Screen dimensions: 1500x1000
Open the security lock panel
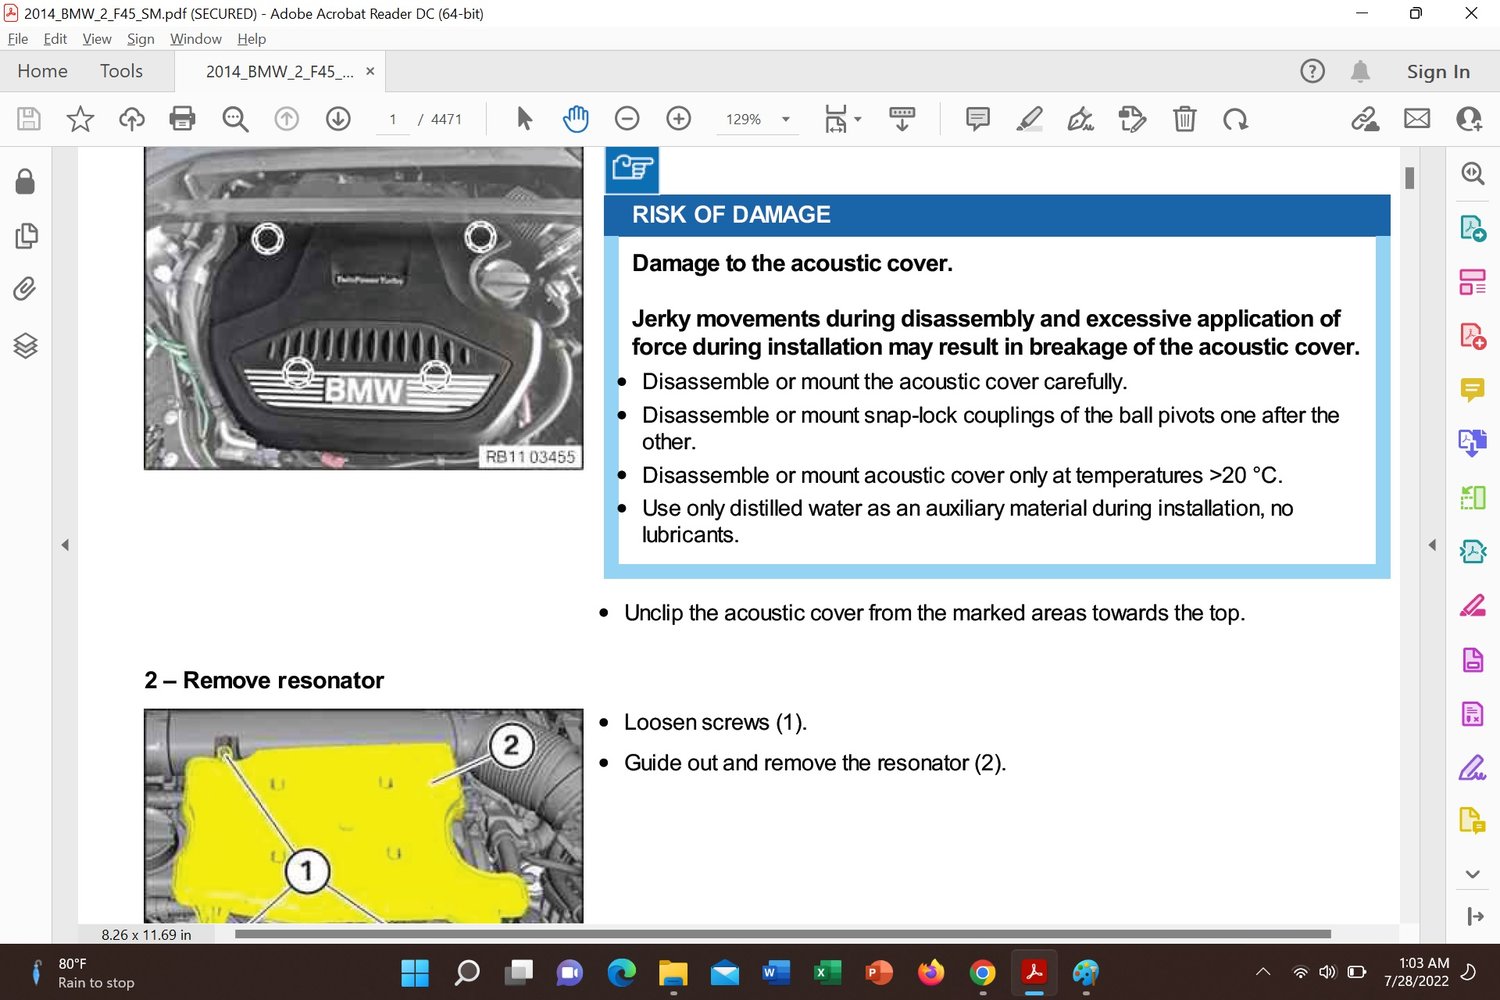point(25,181)
